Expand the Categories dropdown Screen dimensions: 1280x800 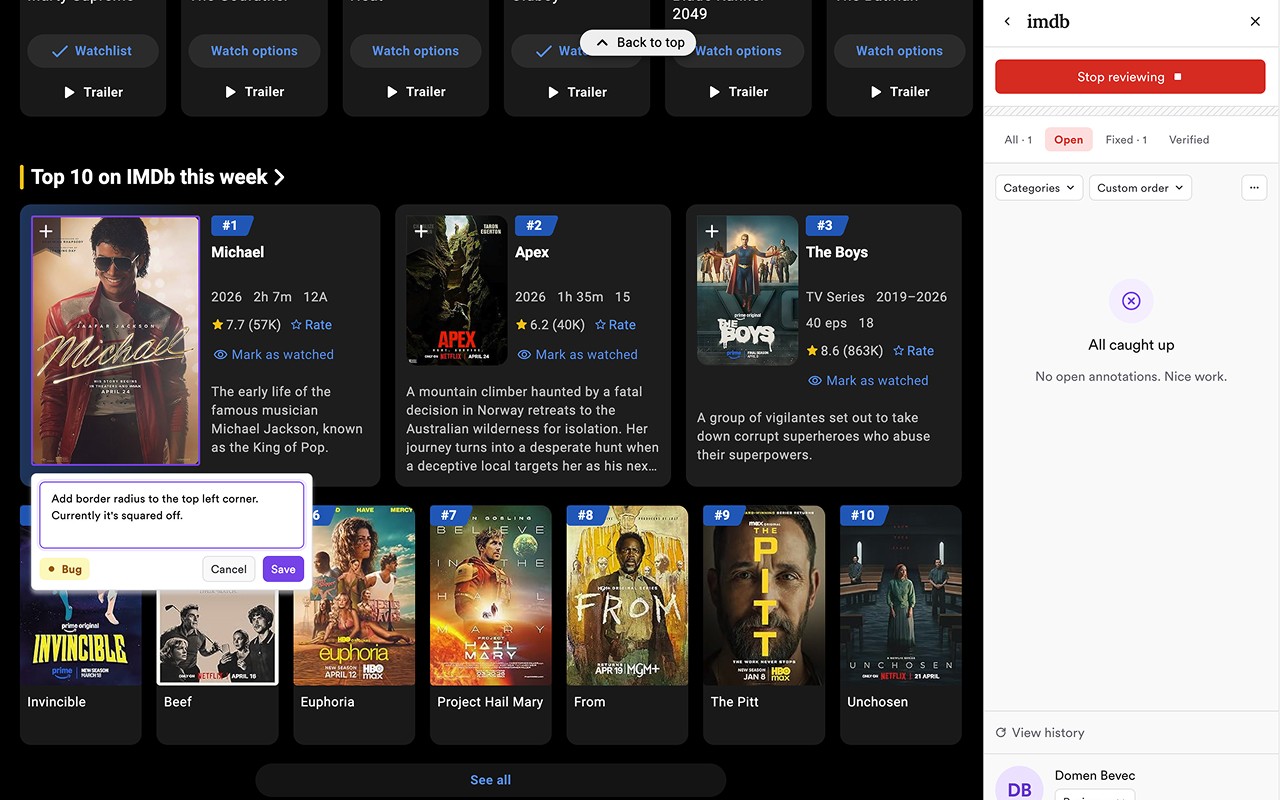pos(1039,188)
